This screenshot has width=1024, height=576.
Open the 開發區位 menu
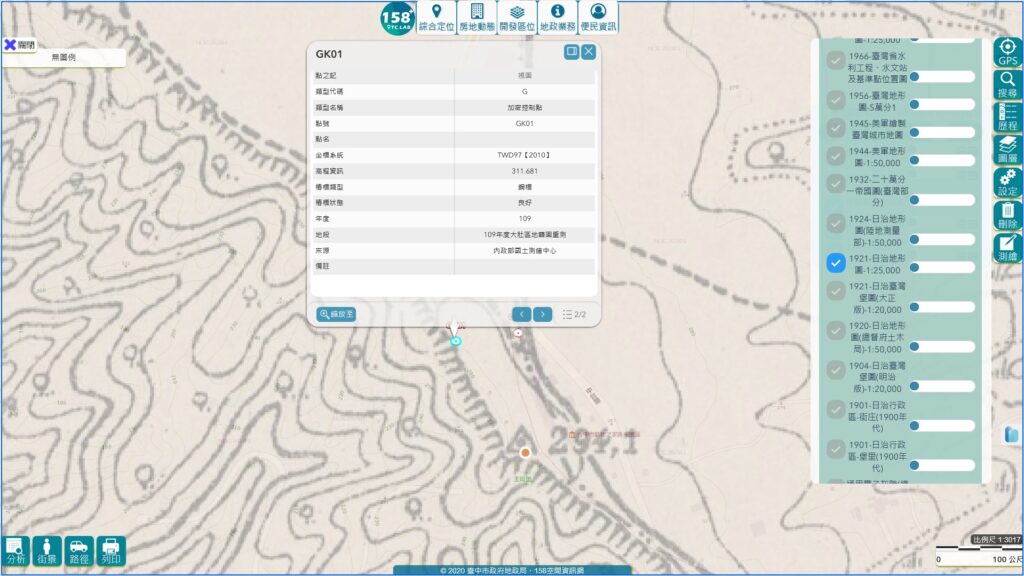[x=517, y=17]
